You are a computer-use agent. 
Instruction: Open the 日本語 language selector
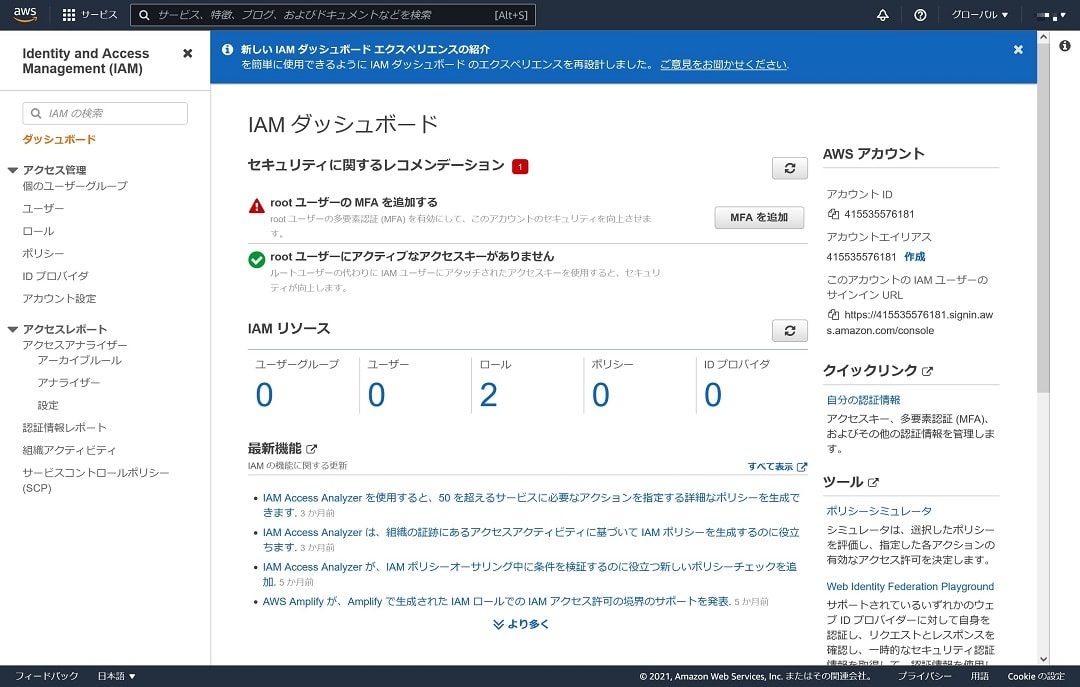tap(116, 676)
